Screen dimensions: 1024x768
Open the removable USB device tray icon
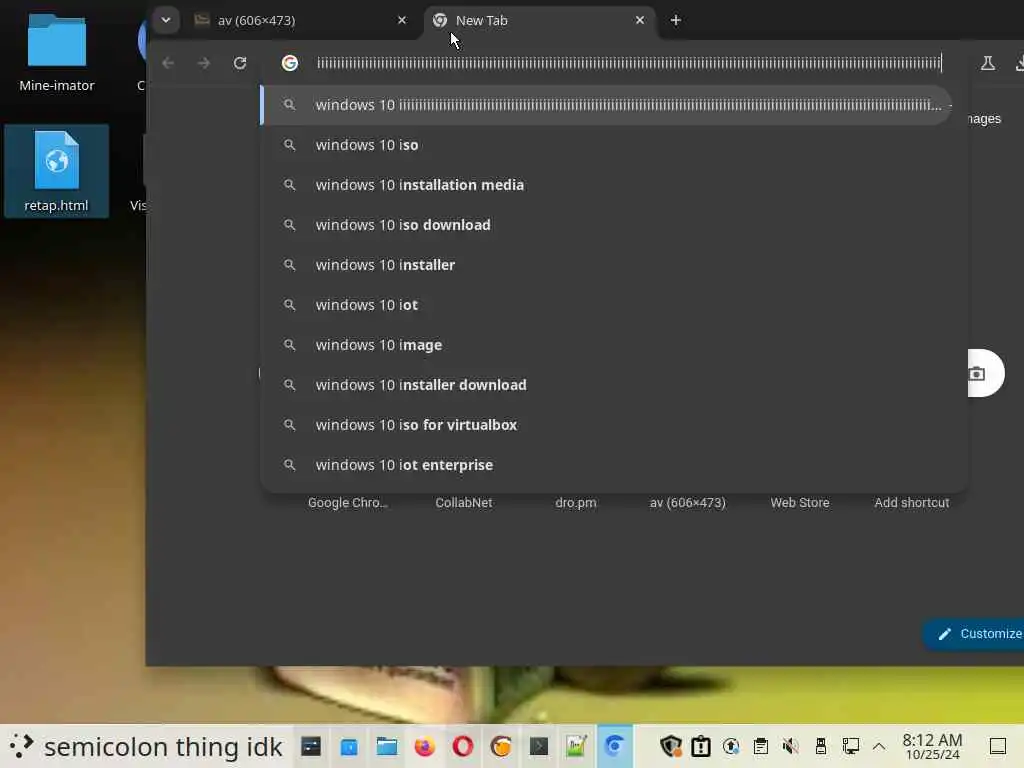pyautogui.click(x=821, y=746)
